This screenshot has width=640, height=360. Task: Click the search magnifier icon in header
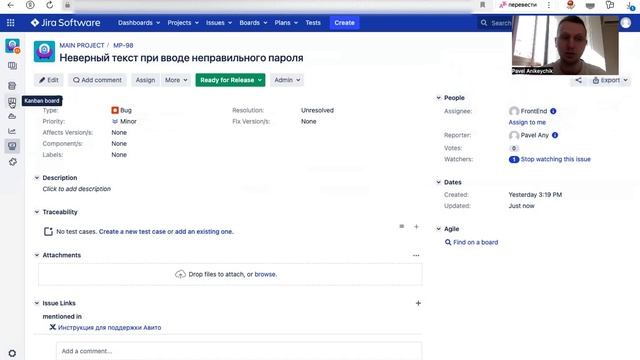click(484, 23)
